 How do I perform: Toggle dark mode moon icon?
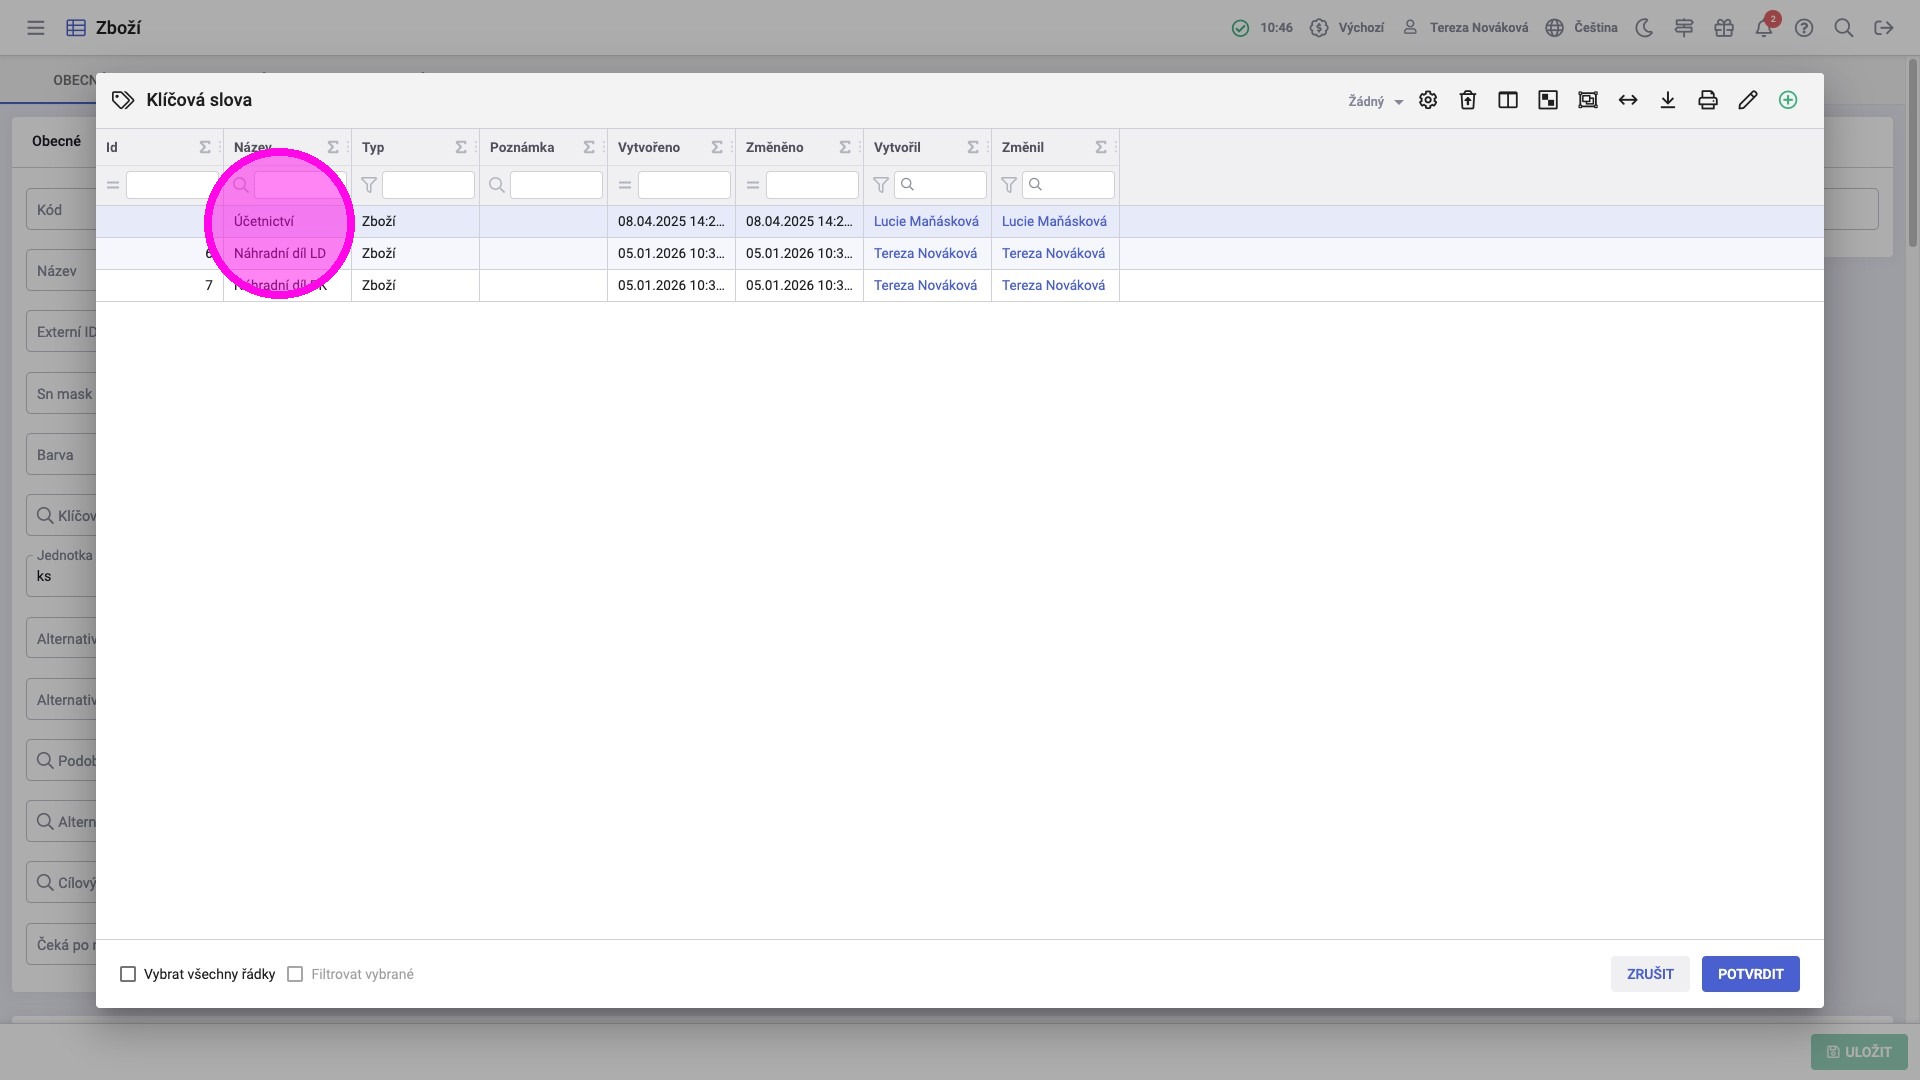tap(1644, 28)
